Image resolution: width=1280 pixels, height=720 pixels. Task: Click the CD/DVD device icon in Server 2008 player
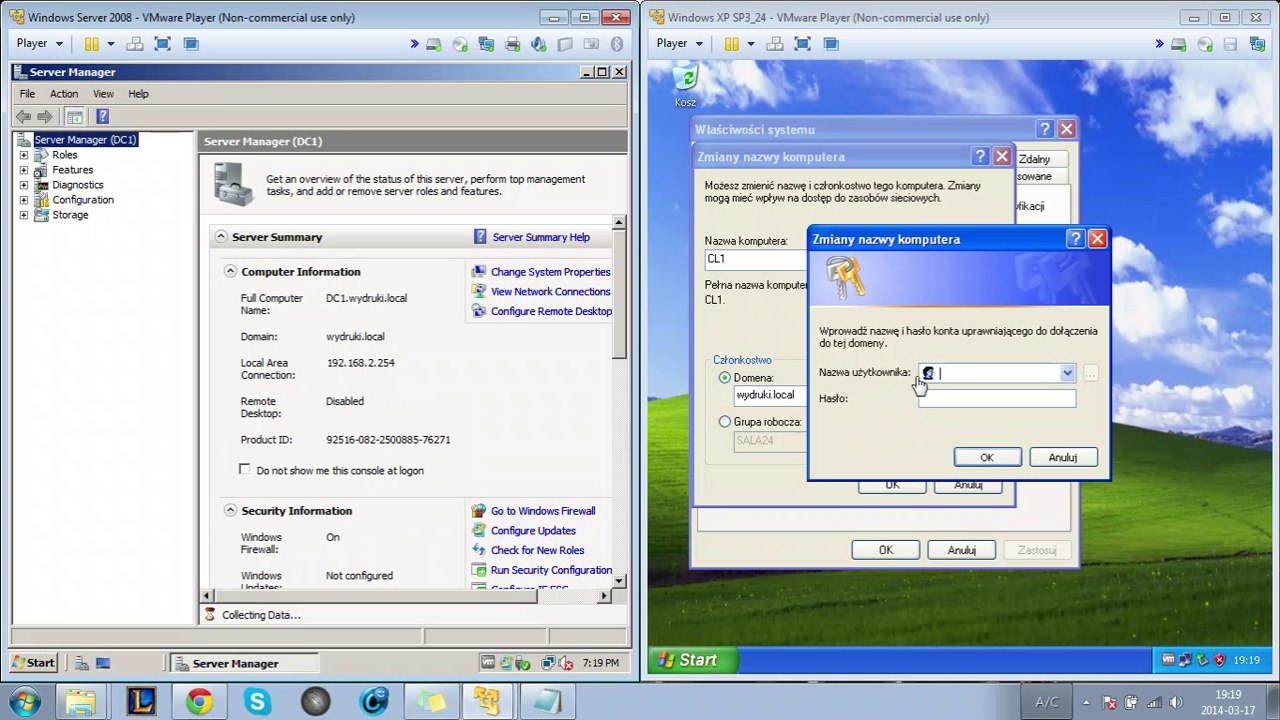tap(460, 44)
